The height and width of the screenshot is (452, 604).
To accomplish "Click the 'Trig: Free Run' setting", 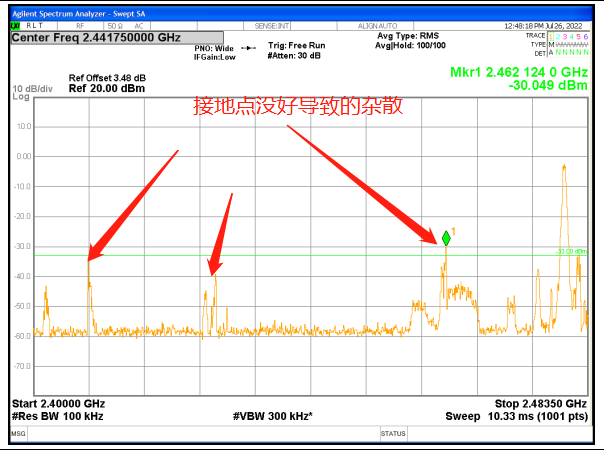I will pos(297,45).
